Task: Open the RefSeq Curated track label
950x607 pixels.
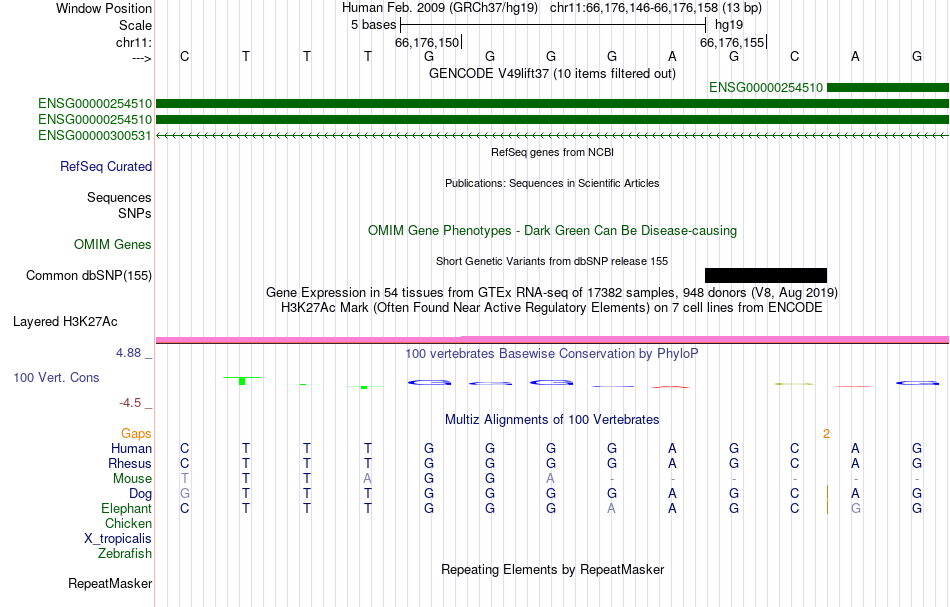Action: pos(105,167)
